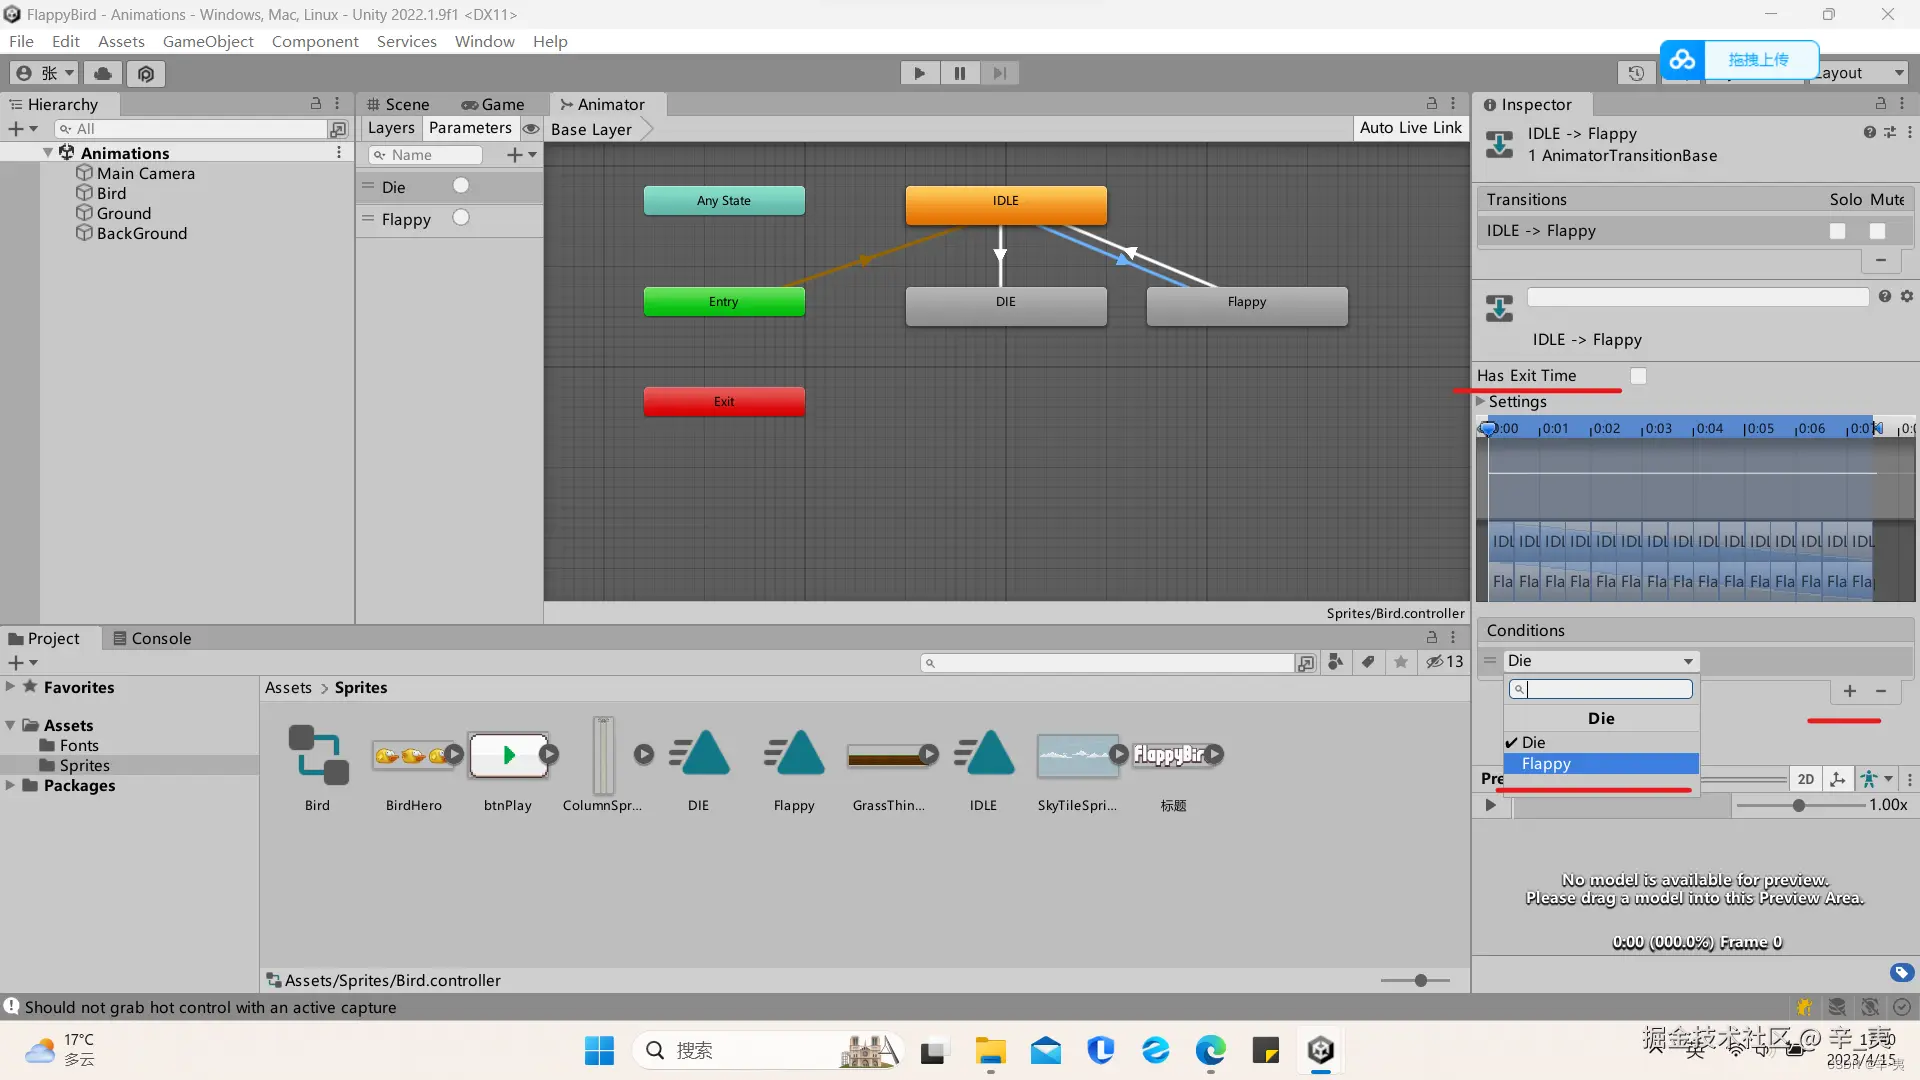Collapse the Animations scene in Hierarchy
This screenshot has height=1080, width=1920.
47,153
